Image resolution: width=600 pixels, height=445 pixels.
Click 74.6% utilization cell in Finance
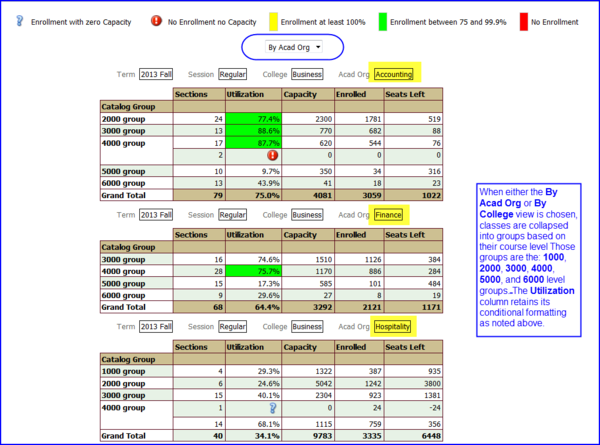click(254, 259)
